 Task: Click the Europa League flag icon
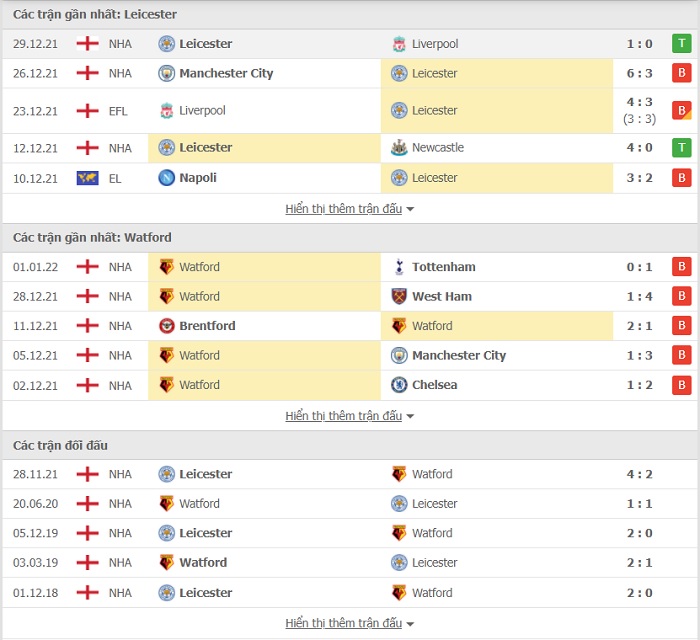[88, 178]
